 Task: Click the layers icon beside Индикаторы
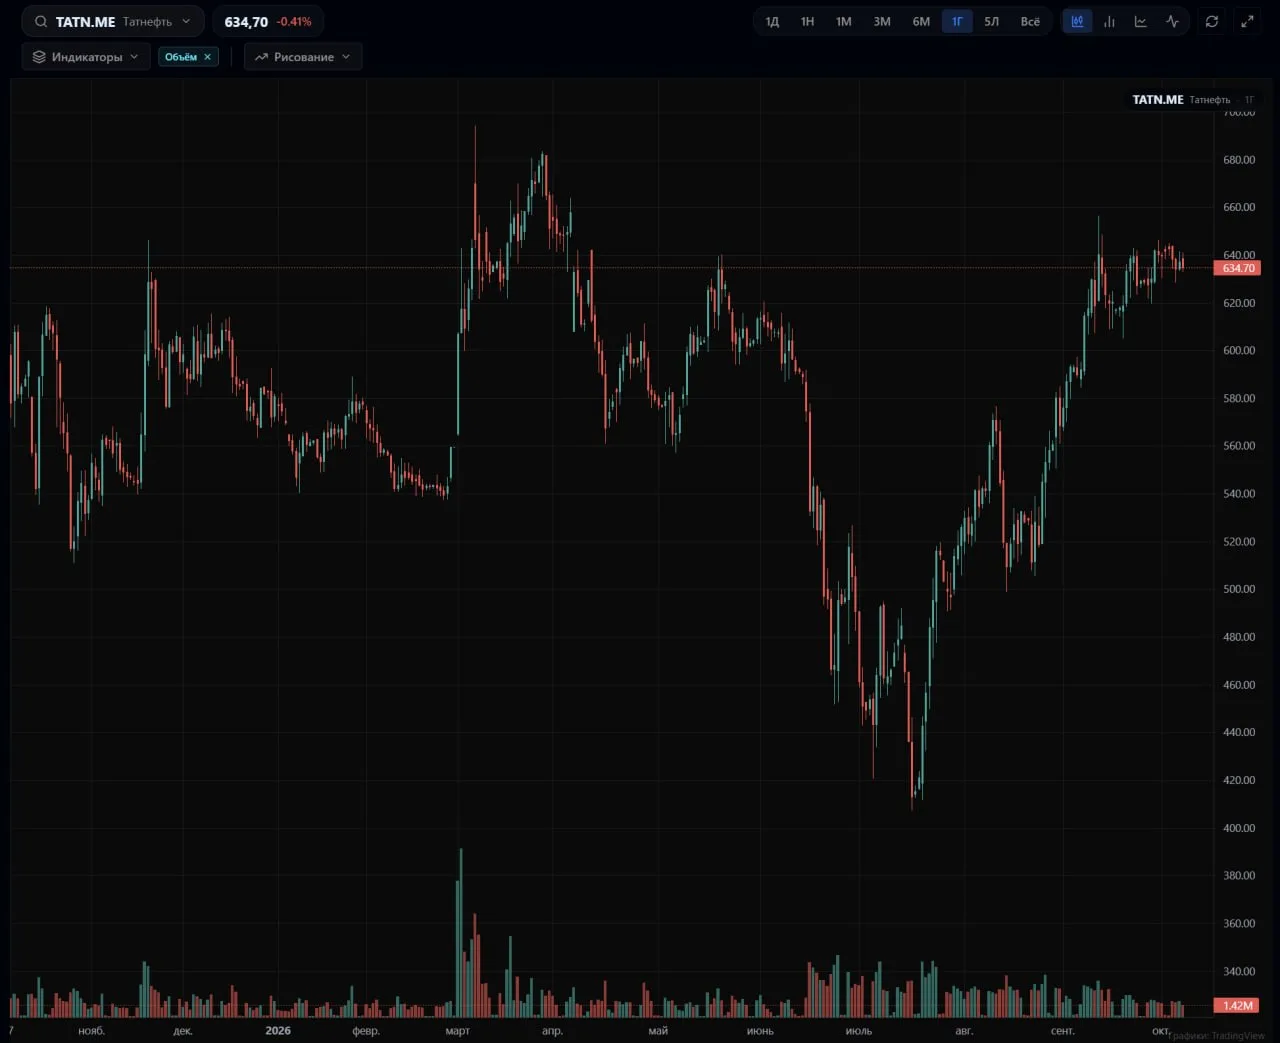(39, 57)
